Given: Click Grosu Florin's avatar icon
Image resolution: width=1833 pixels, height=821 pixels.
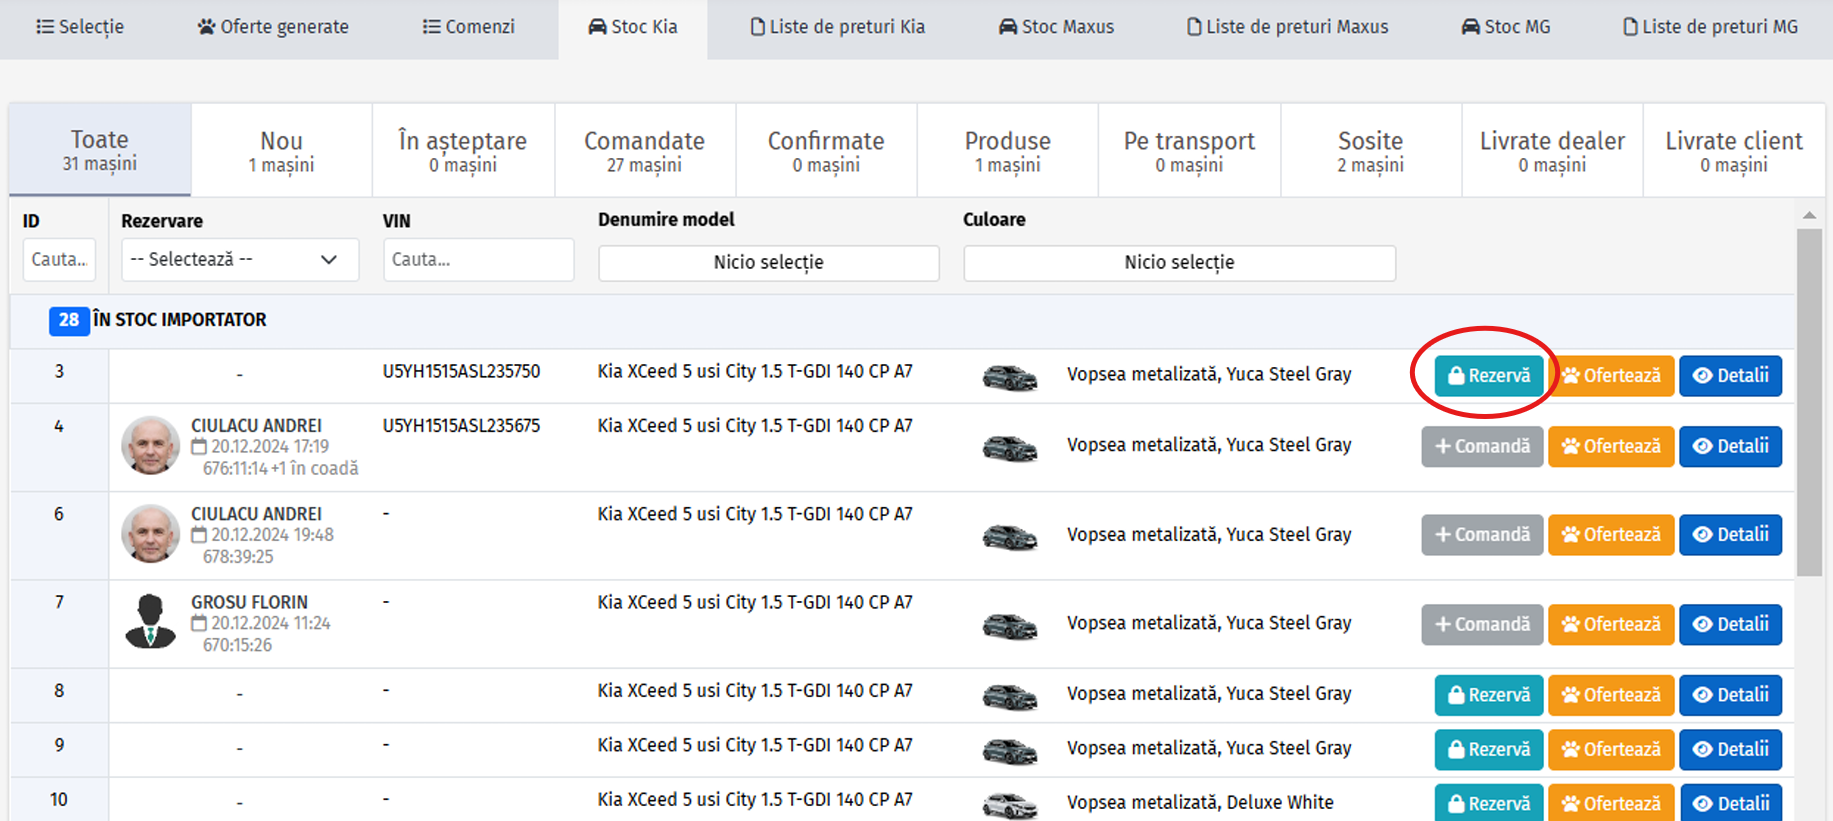Looking at the screenshot, I should 150,621.
